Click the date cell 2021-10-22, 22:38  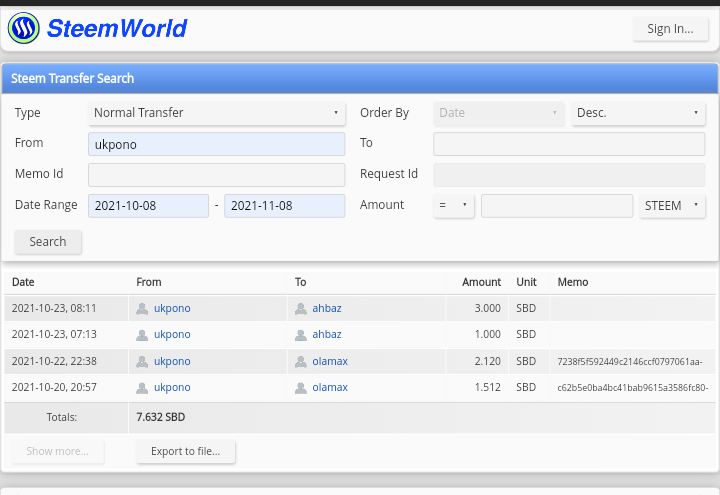[54, 361]
